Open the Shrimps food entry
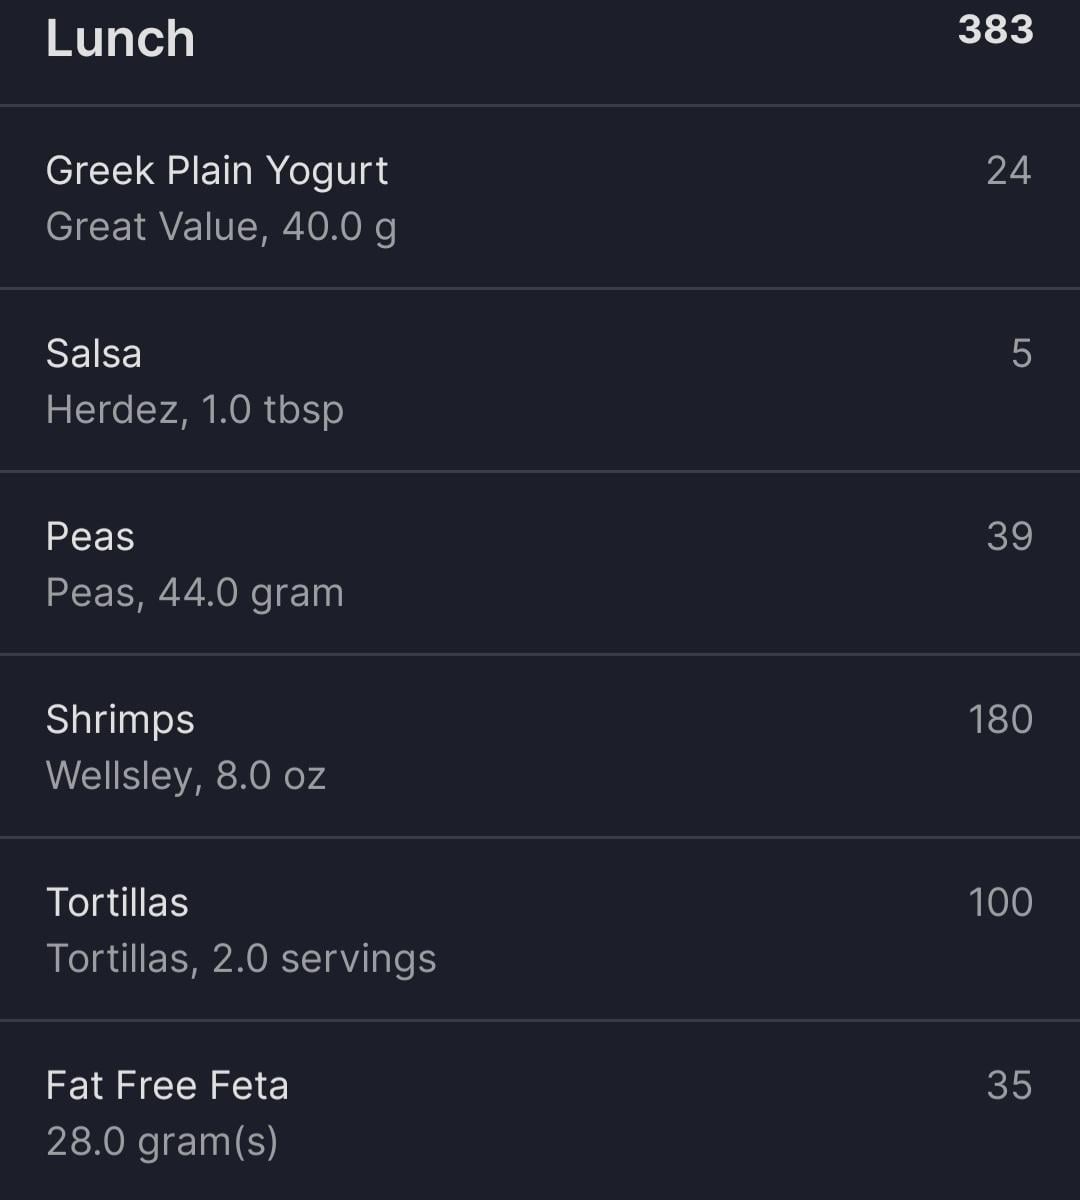 tap(540, 746)
